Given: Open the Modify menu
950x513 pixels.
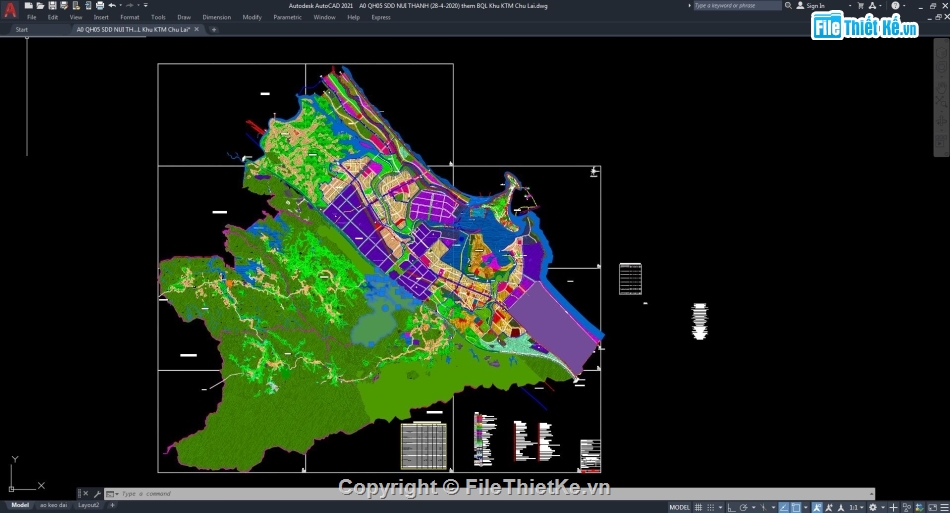Looking at the screenshot, I should pos(252,18).
